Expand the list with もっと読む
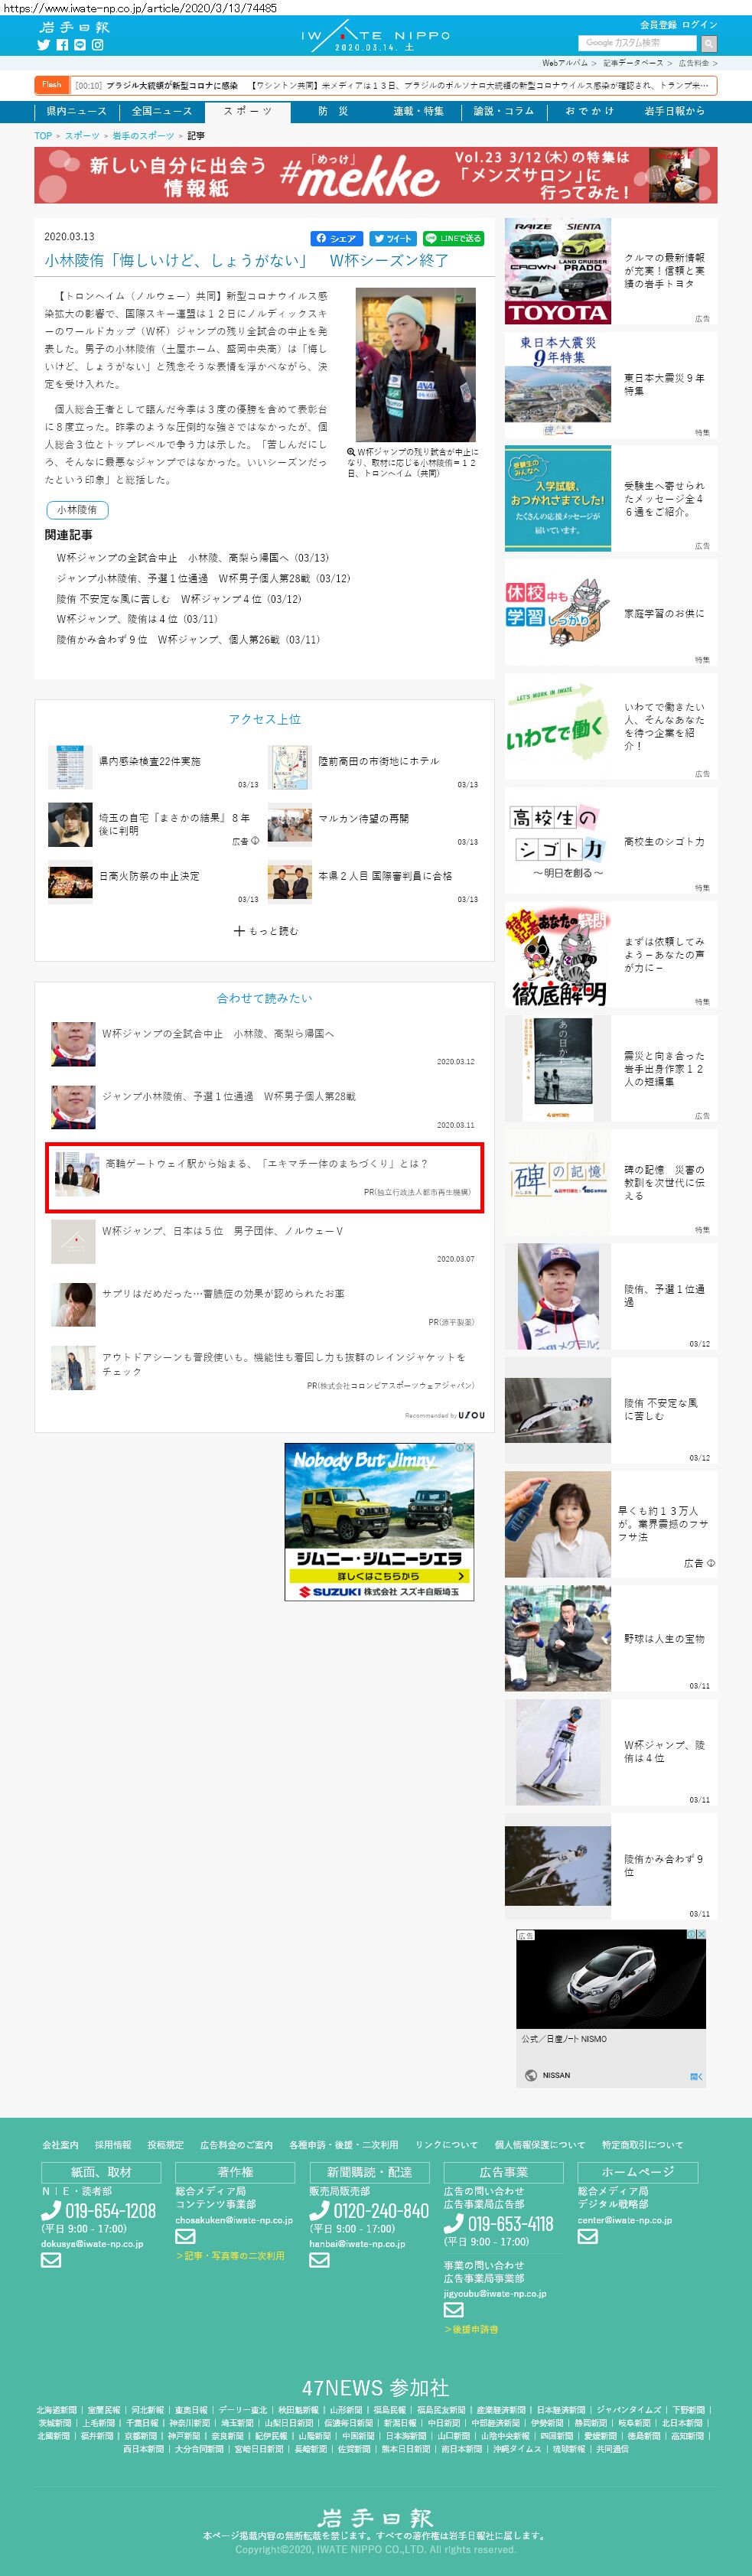Image resolution: width=752 pixels, height=2576 pixels. click(x=265, y=930)
